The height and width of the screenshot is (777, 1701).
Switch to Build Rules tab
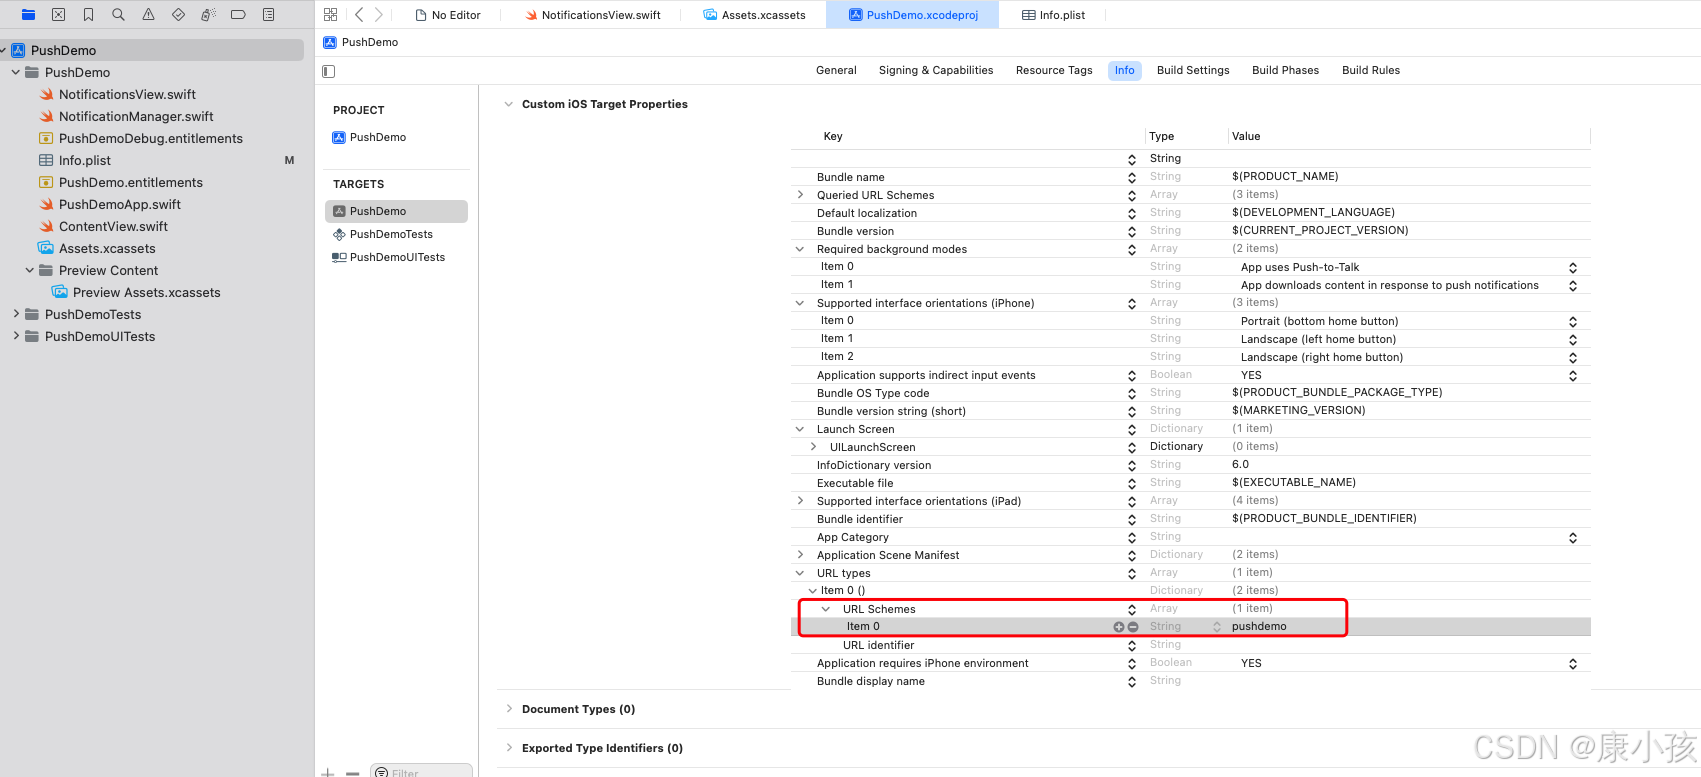point(1371,70)
